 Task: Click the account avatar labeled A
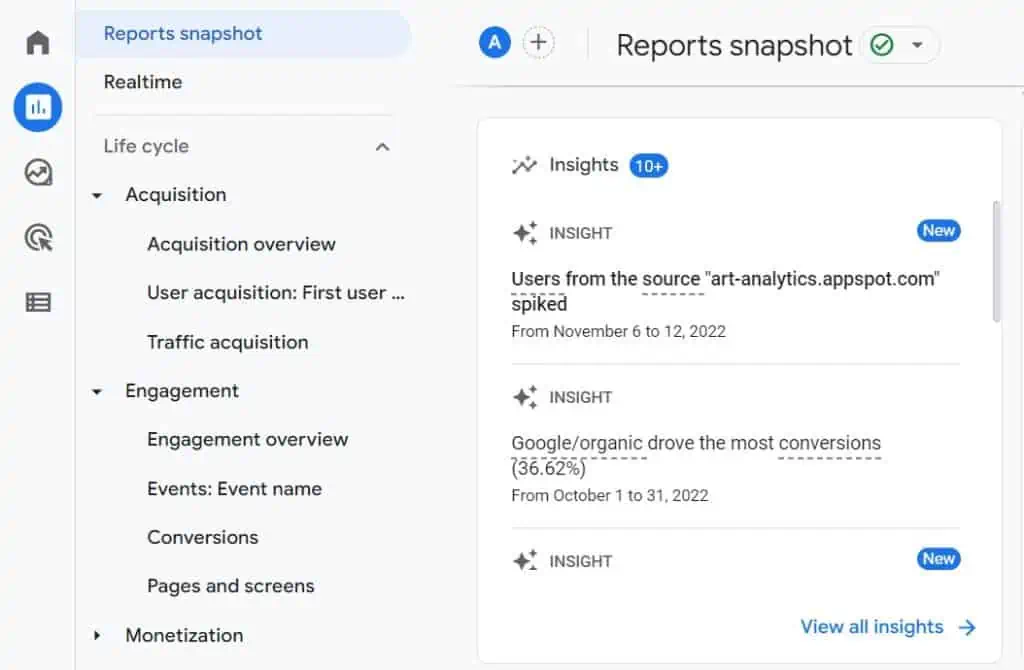pyautogui.click(x=494, y=43)
